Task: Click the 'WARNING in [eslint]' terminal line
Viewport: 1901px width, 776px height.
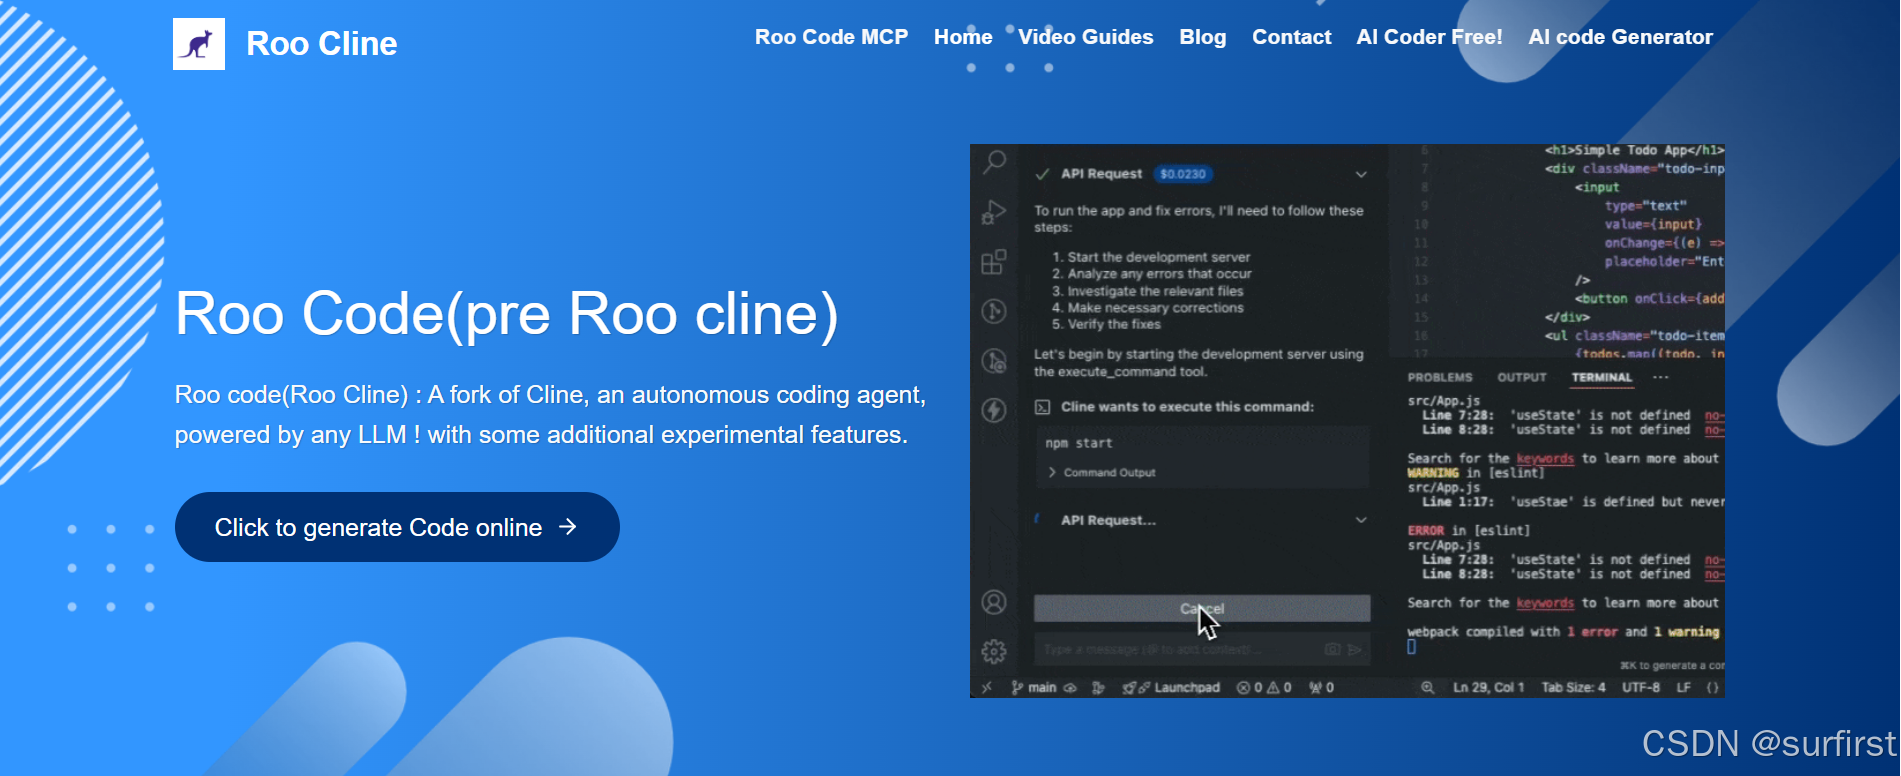Action: tap(1475, 473)
